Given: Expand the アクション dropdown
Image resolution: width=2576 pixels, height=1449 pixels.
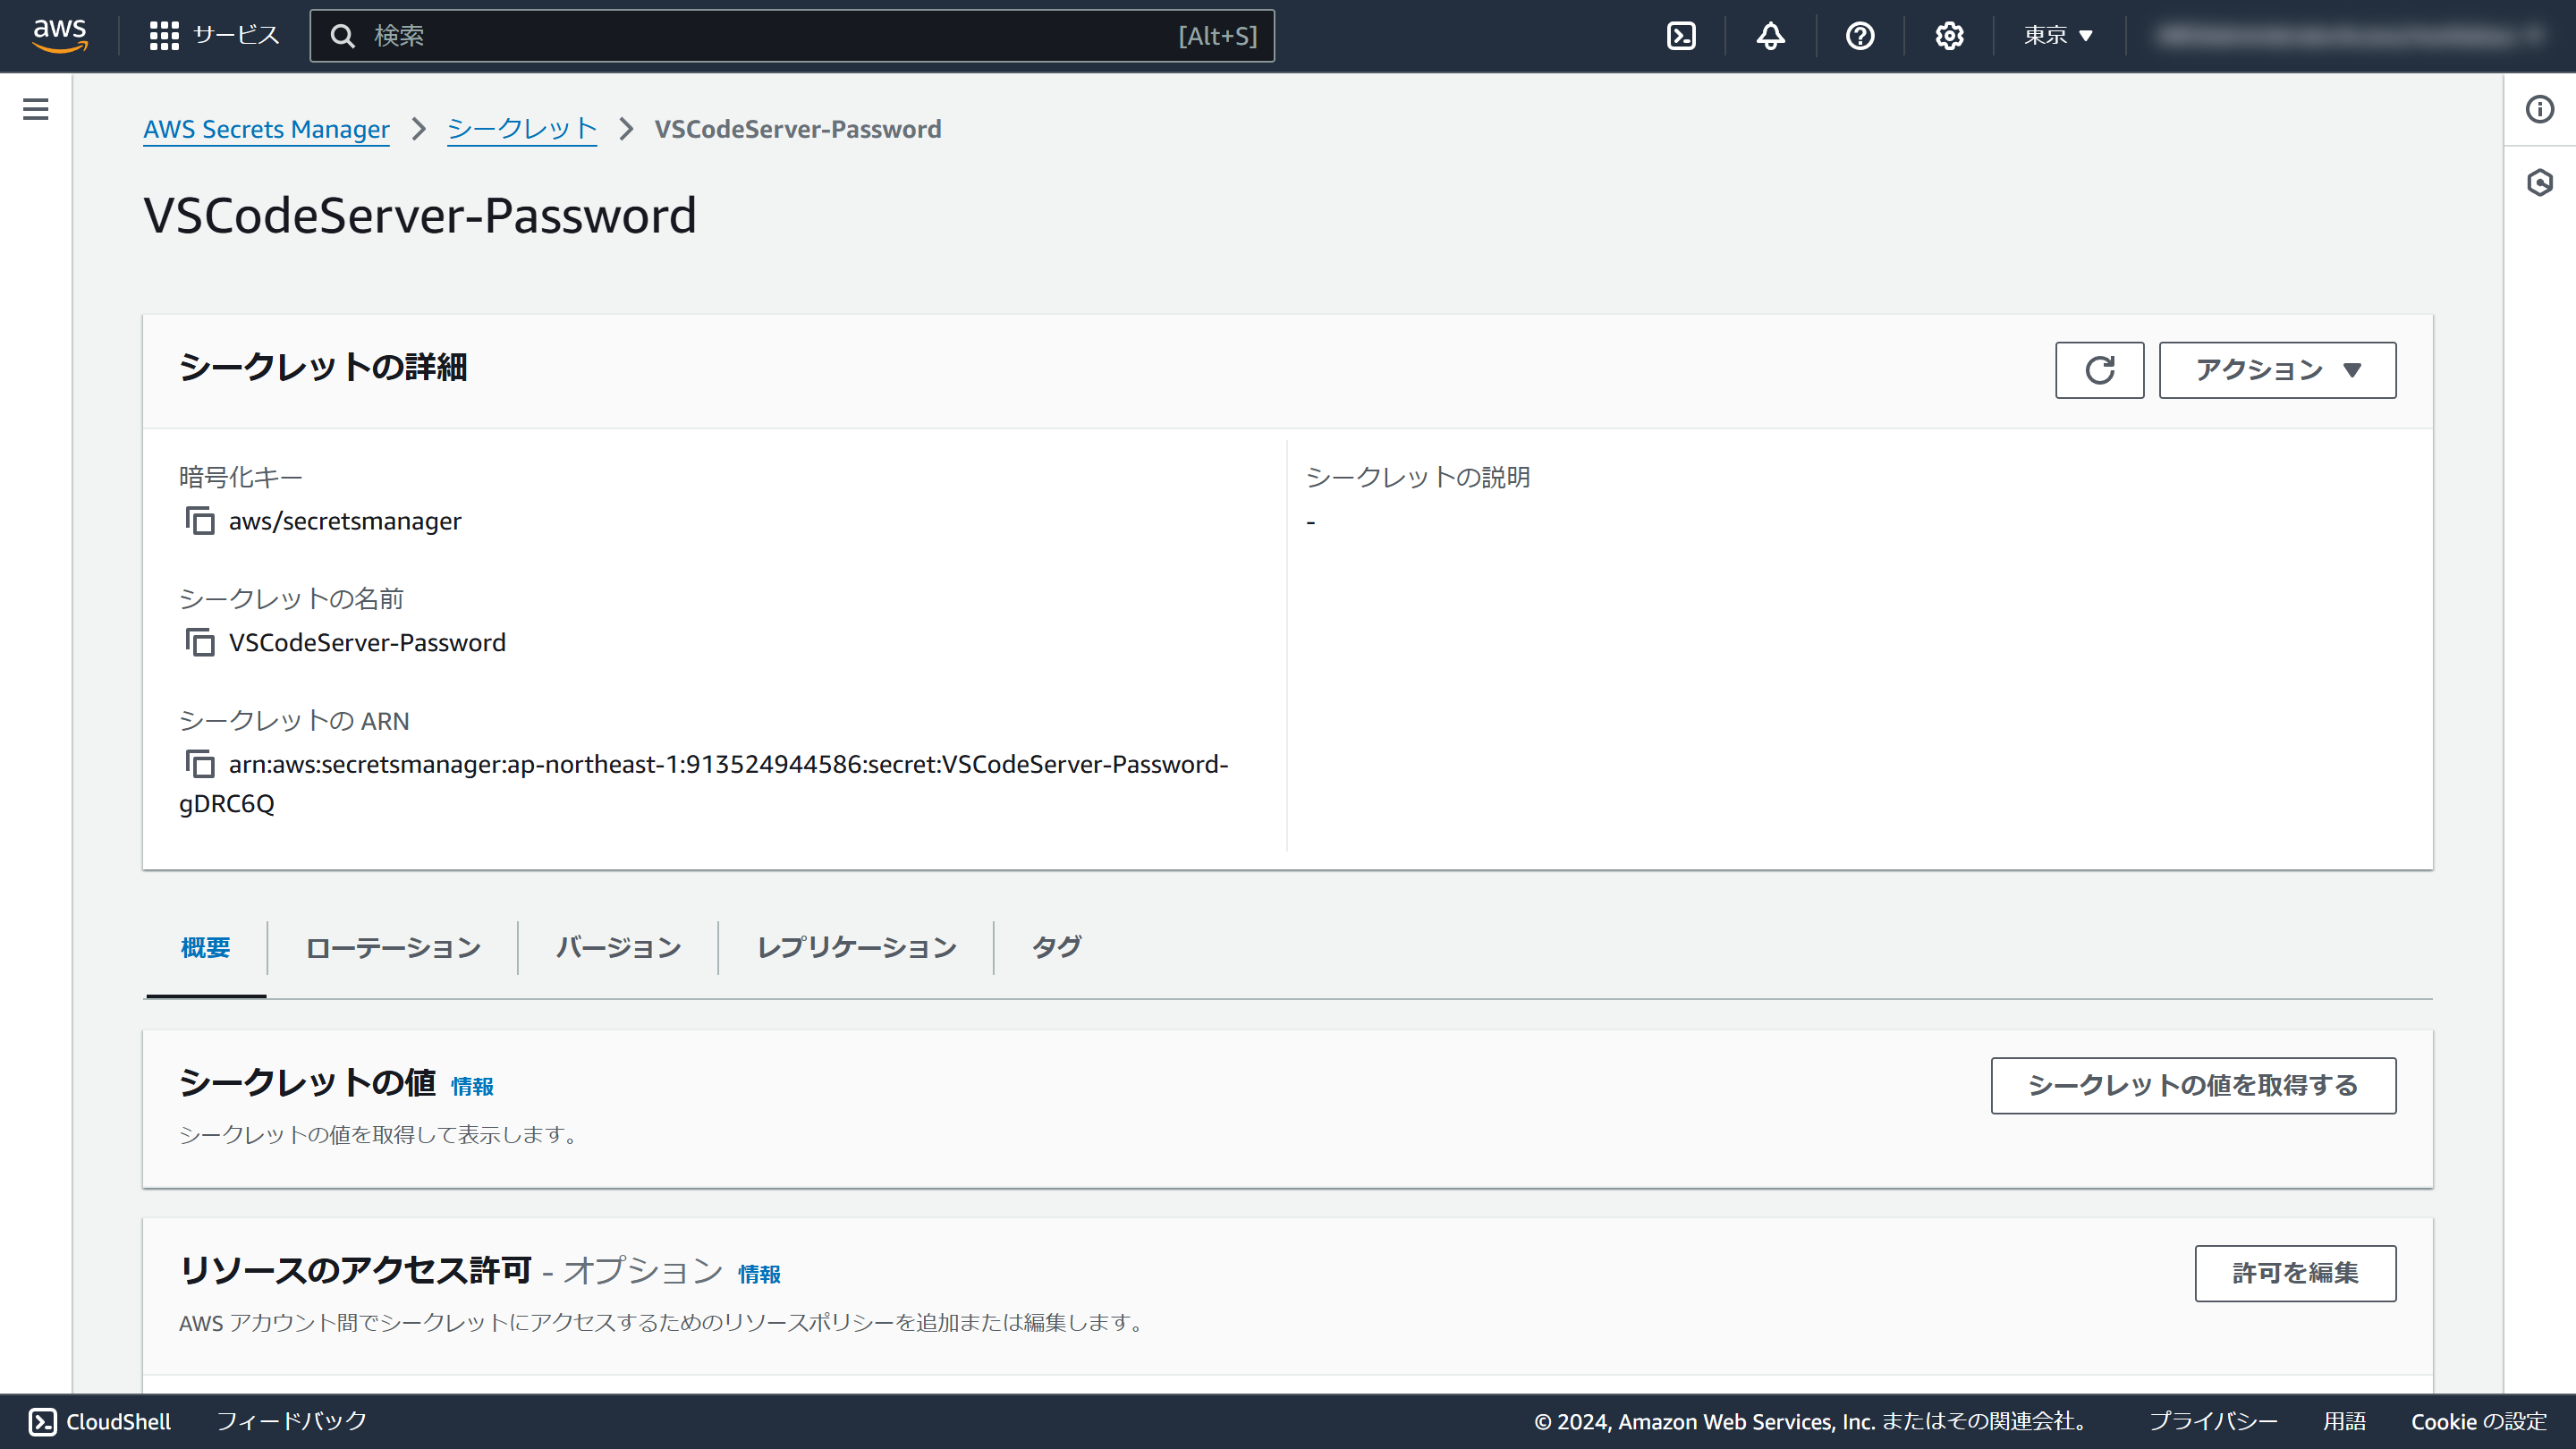Looking at the screenshot, I should click(2276, 370).
